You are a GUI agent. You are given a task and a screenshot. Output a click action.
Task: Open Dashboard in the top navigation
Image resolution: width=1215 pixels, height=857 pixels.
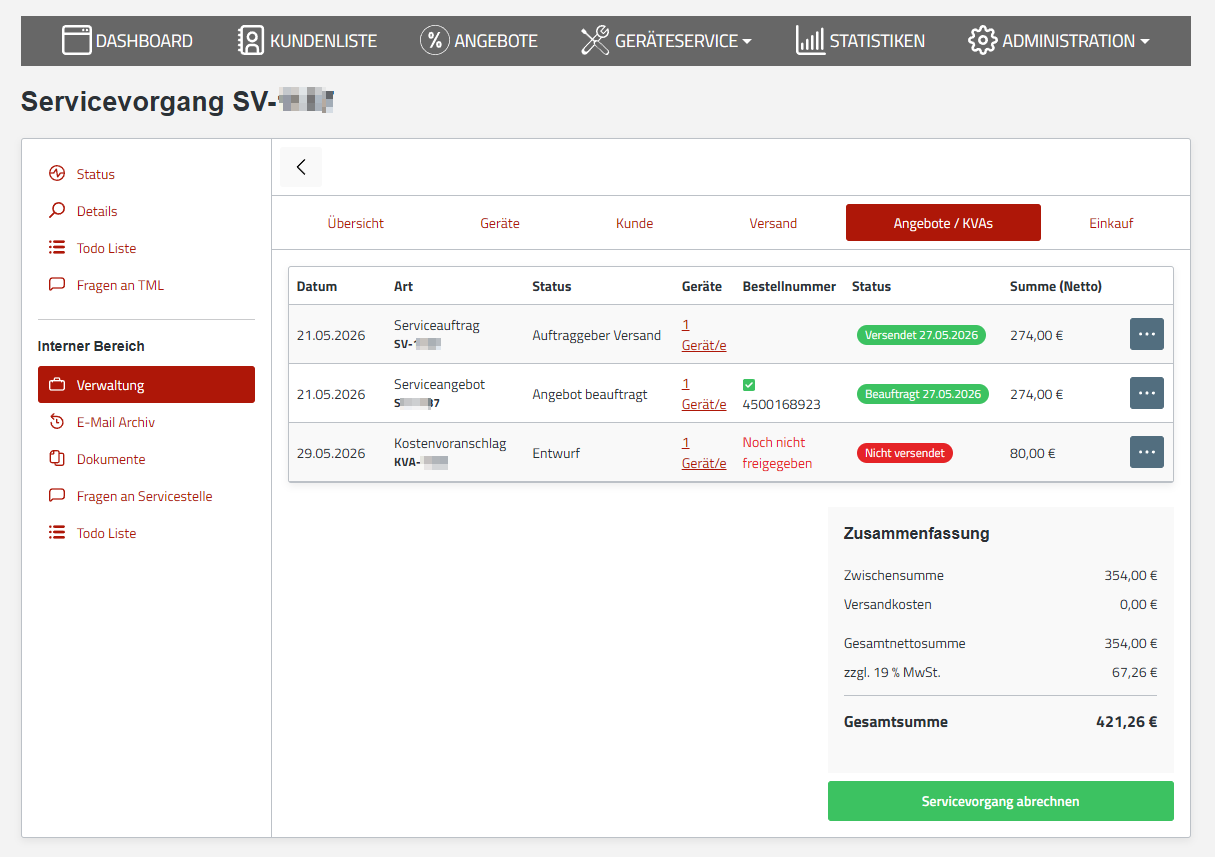(x=127, y=41)
